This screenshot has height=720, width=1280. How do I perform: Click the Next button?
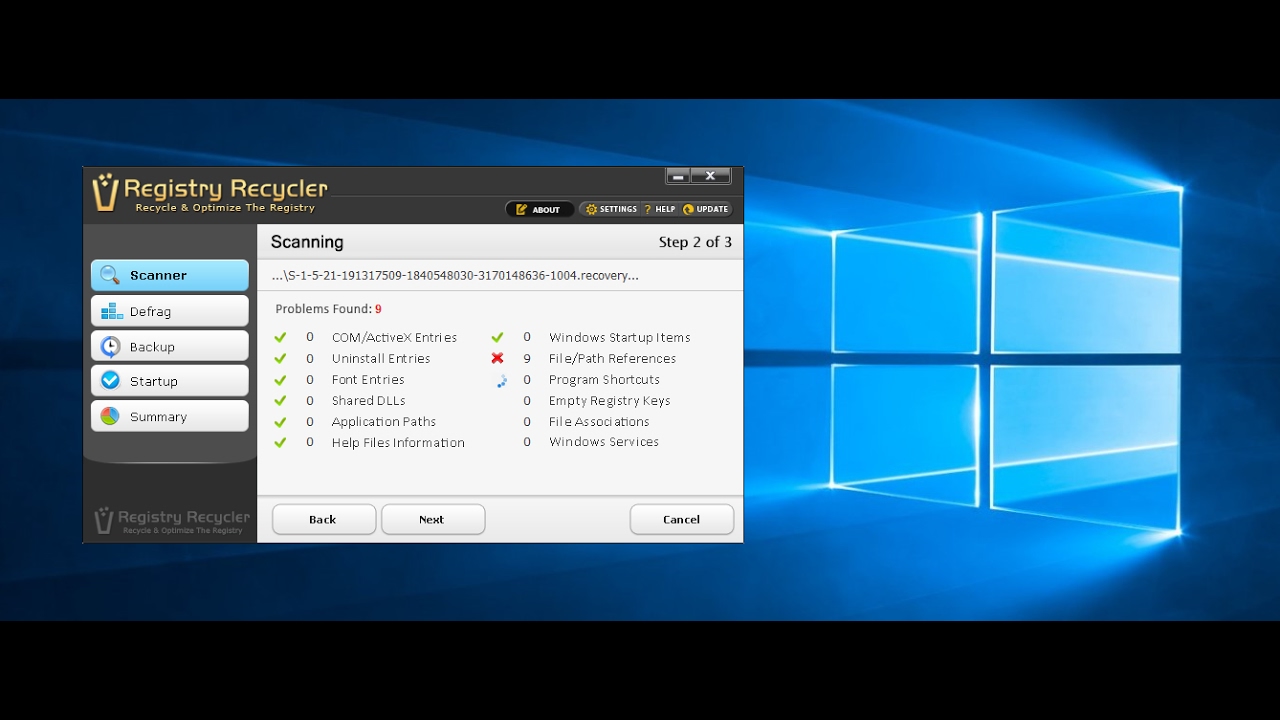tap(433, 519)
